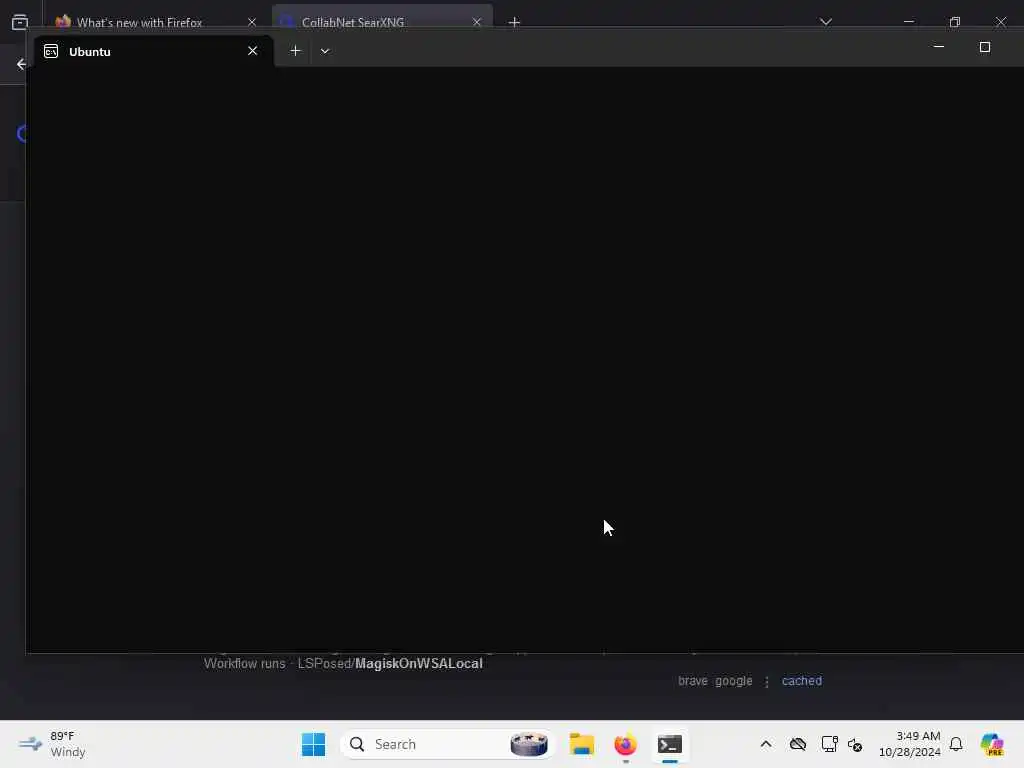Screen dimensions: 1024x768
Task: Open clock and calendar at 3:49 AM
Action: pos(909,744)
